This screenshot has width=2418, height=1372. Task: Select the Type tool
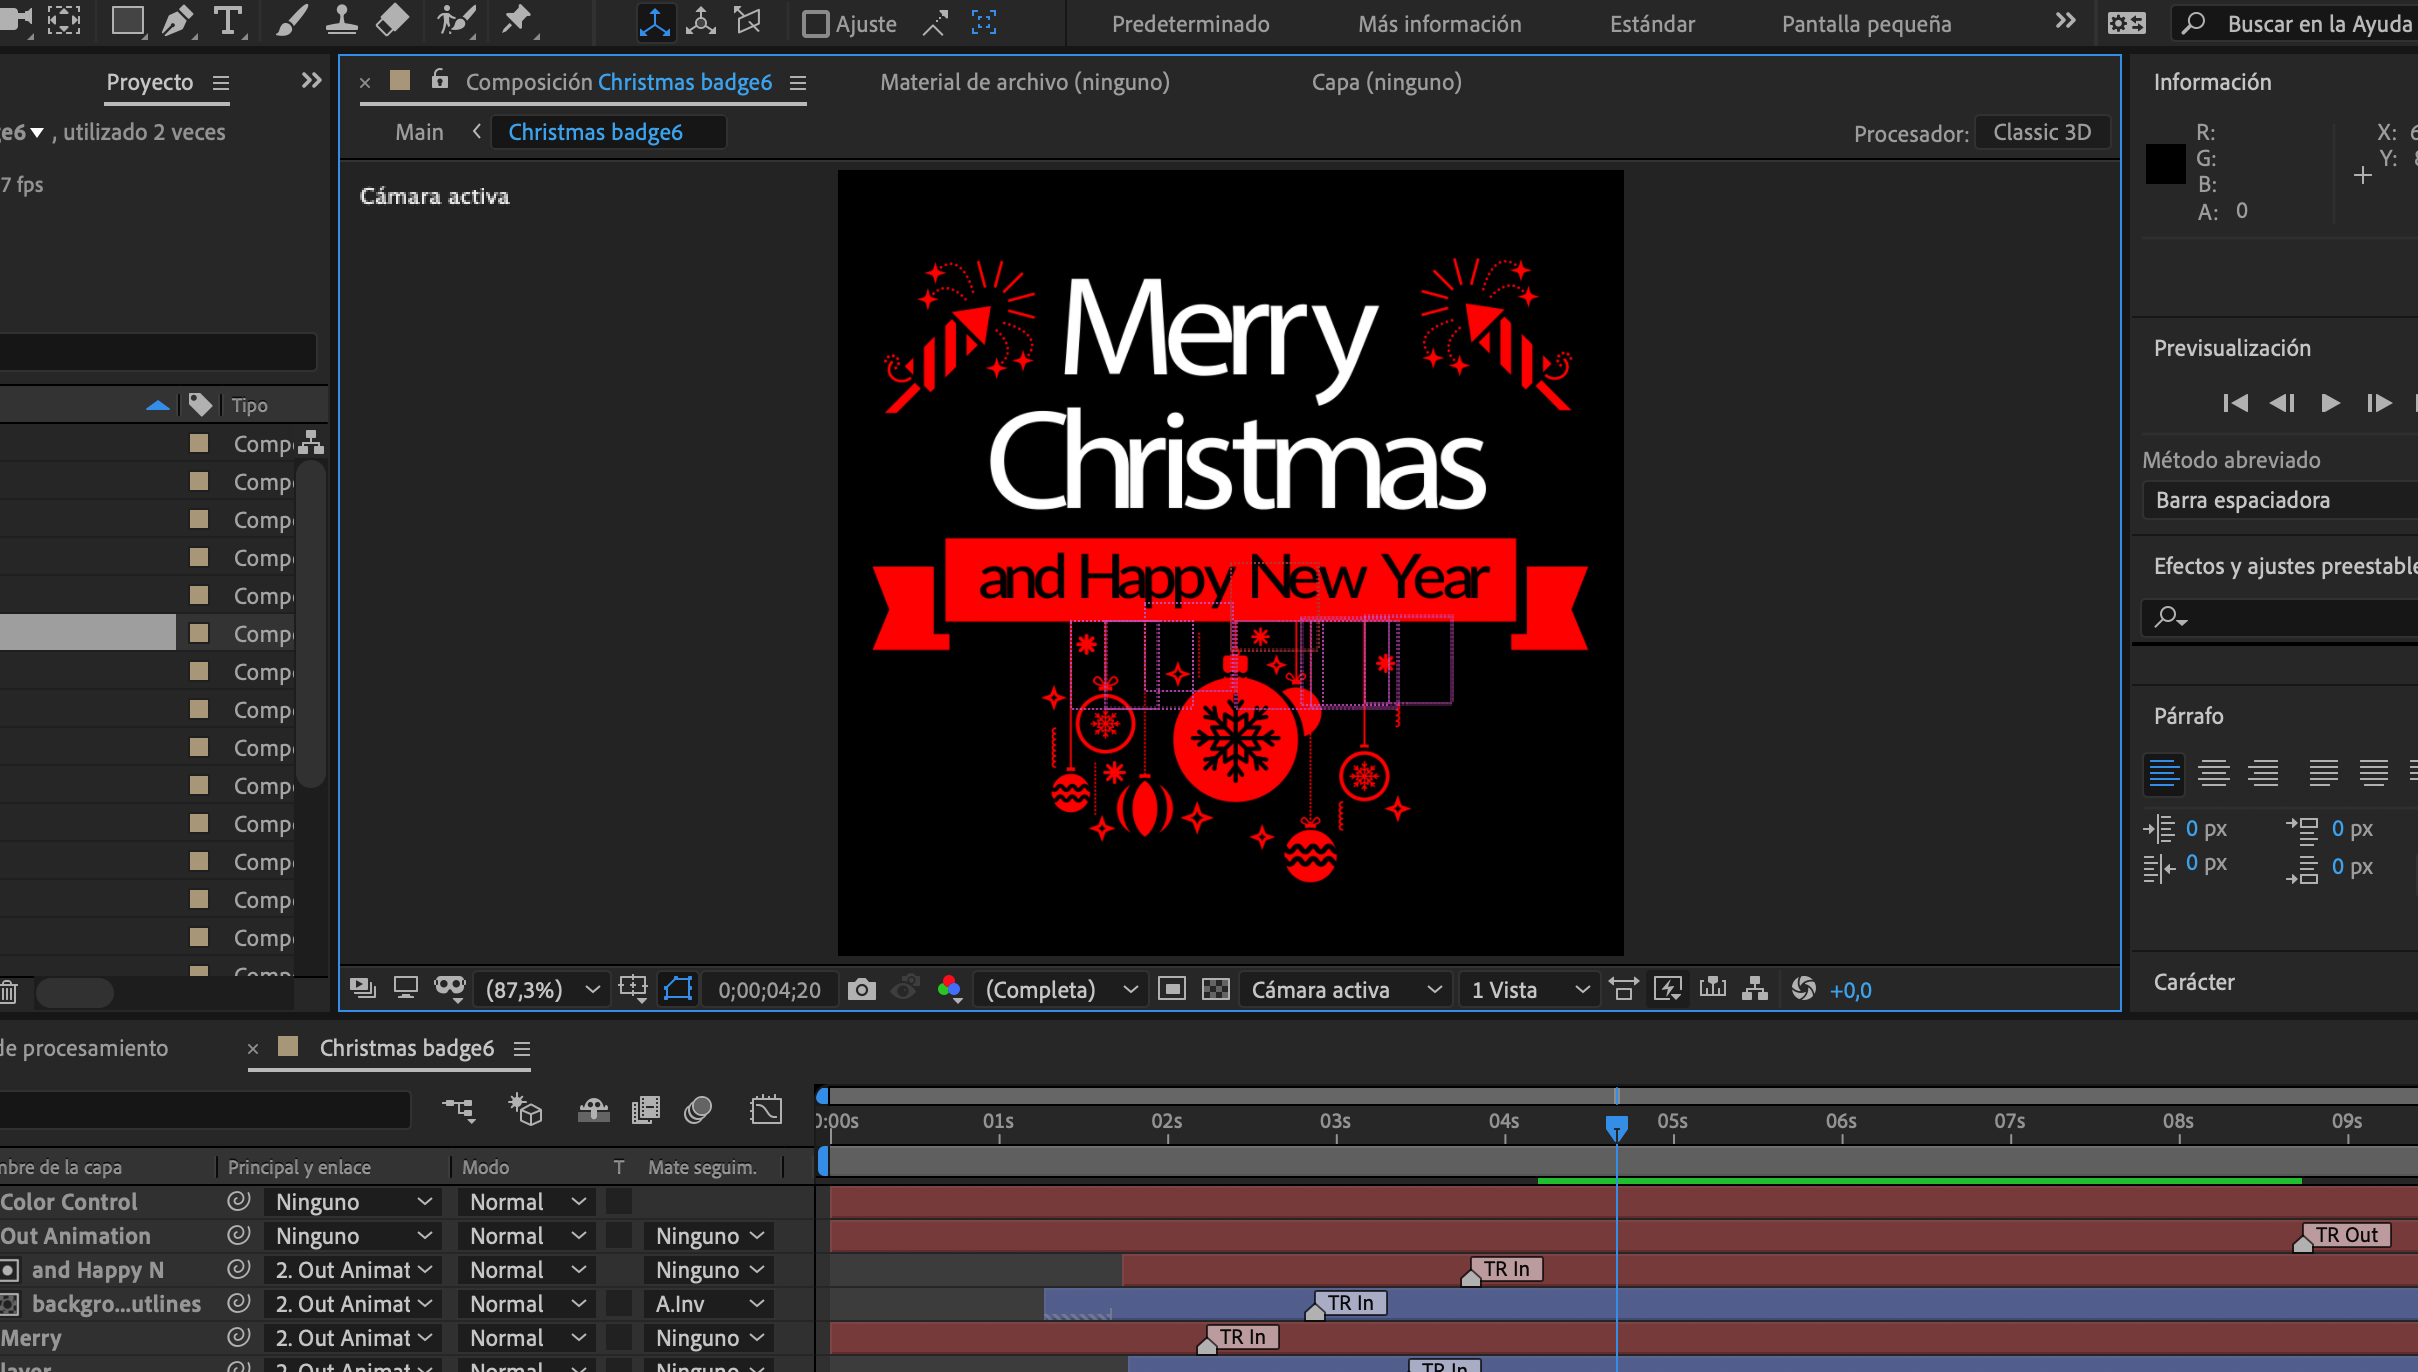pos(228,21)
